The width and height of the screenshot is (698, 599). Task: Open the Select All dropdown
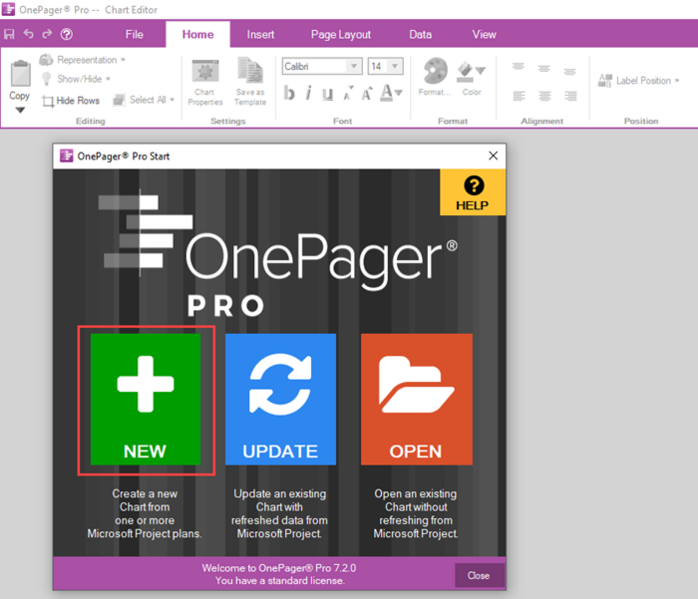pyautogui.click(x=143, y=100)
